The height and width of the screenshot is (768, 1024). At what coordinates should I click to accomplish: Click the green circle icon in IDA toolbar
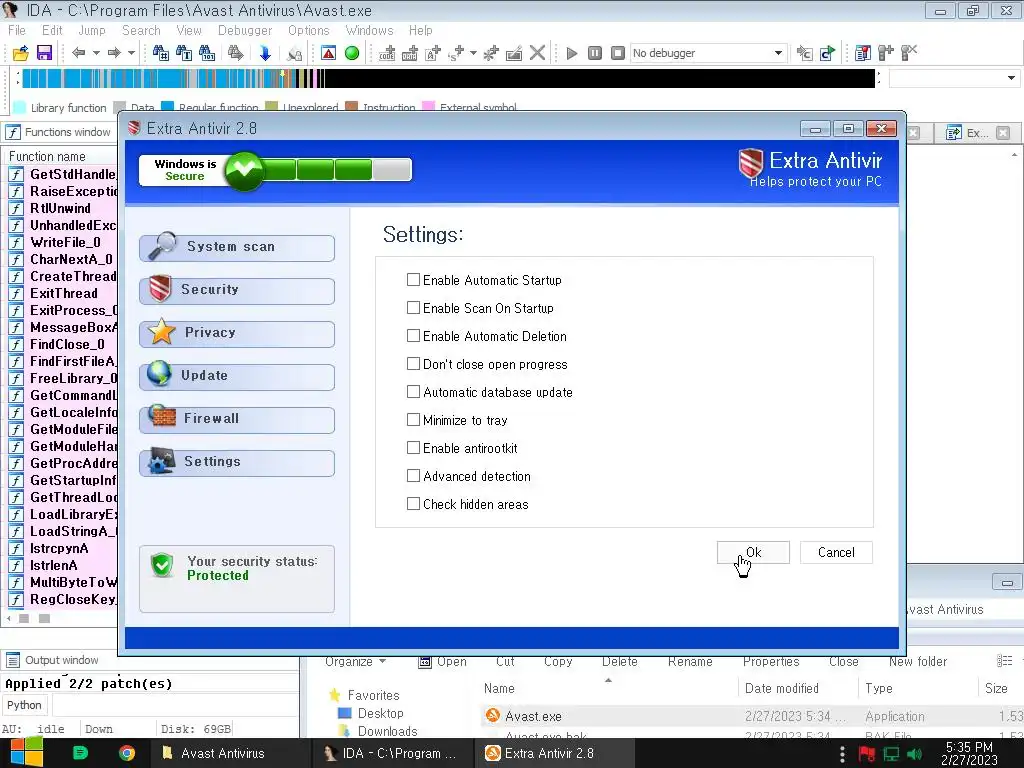pyautogui.click(x=352, y=53)
